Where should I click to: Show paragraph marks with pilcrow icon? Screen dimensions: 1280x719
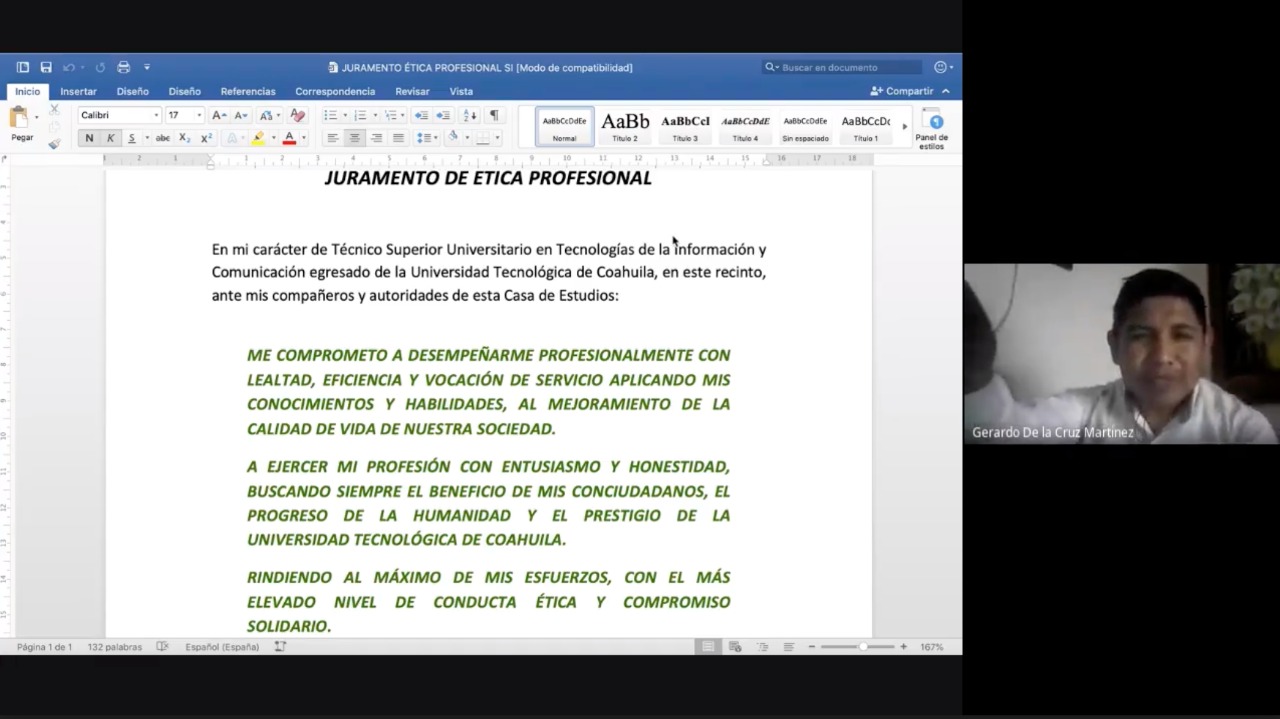pyautogui.click(x=494, y=115)
